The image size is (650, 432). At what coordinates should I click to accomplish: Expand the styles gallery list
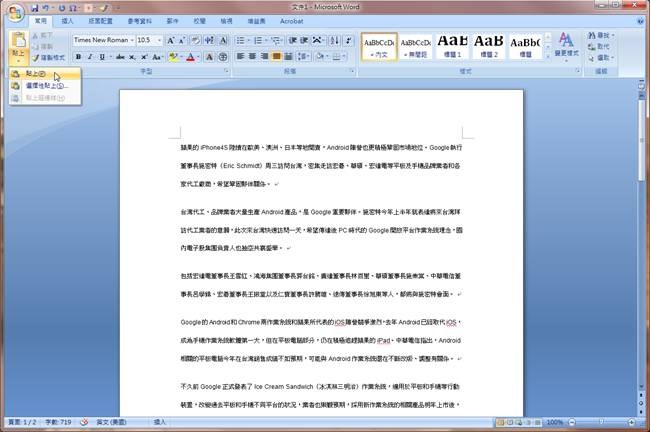pos(548,56)
